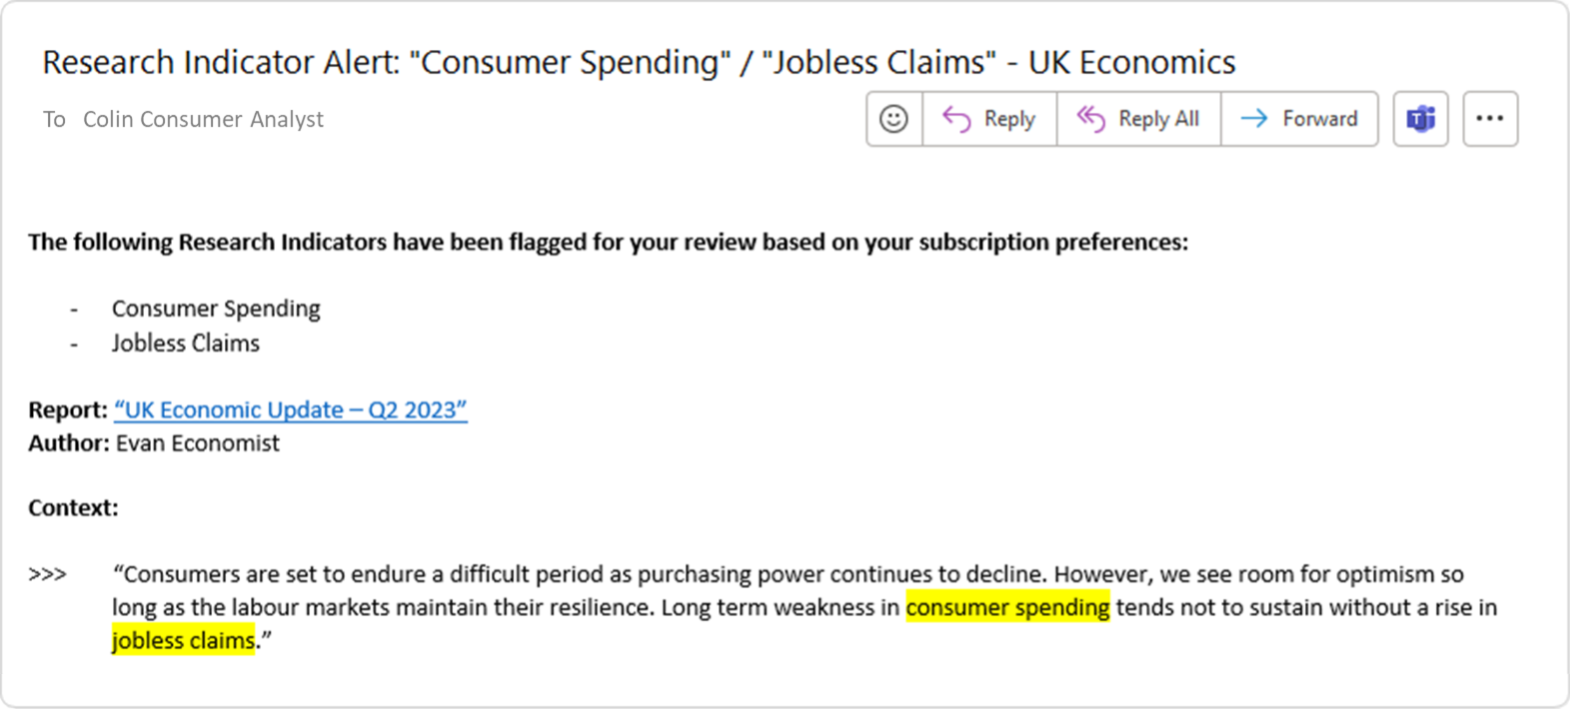Screen dimensions: 1570x709
Task: Click the highlighted 'jobless claims' text
Action: click(x=183, y=640)
